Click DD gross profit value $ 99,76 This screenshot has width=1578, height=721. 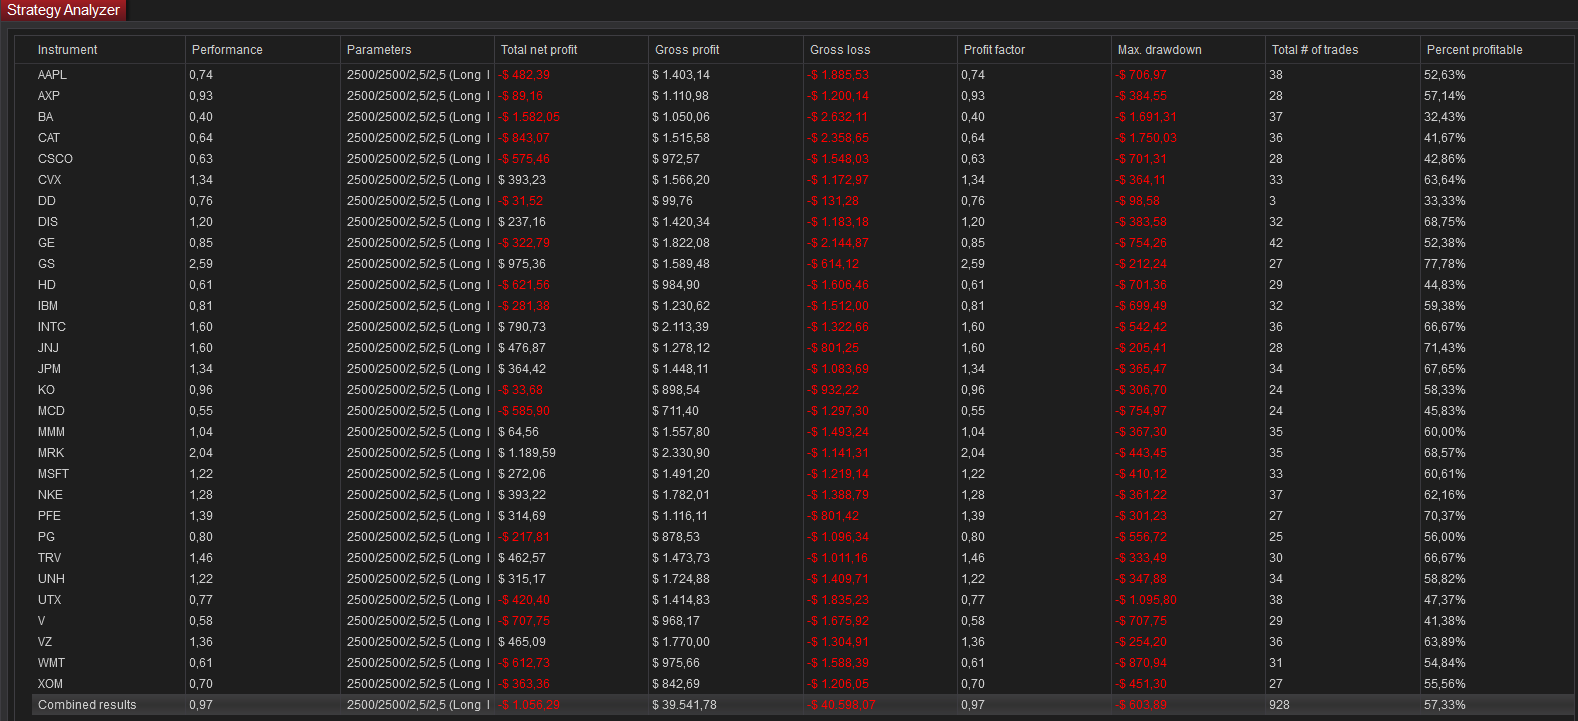tap(672, 201)
